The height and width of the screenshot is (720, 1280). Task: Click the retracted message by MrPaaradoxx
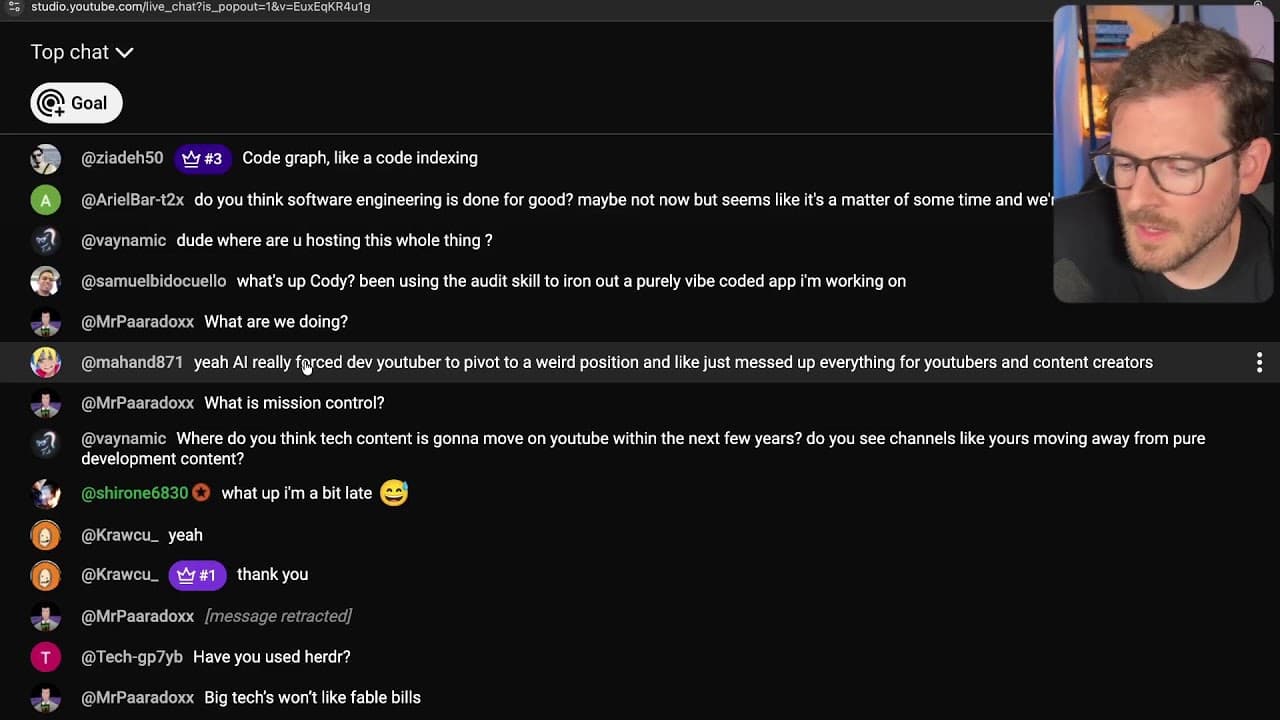(x=278, y=616)
